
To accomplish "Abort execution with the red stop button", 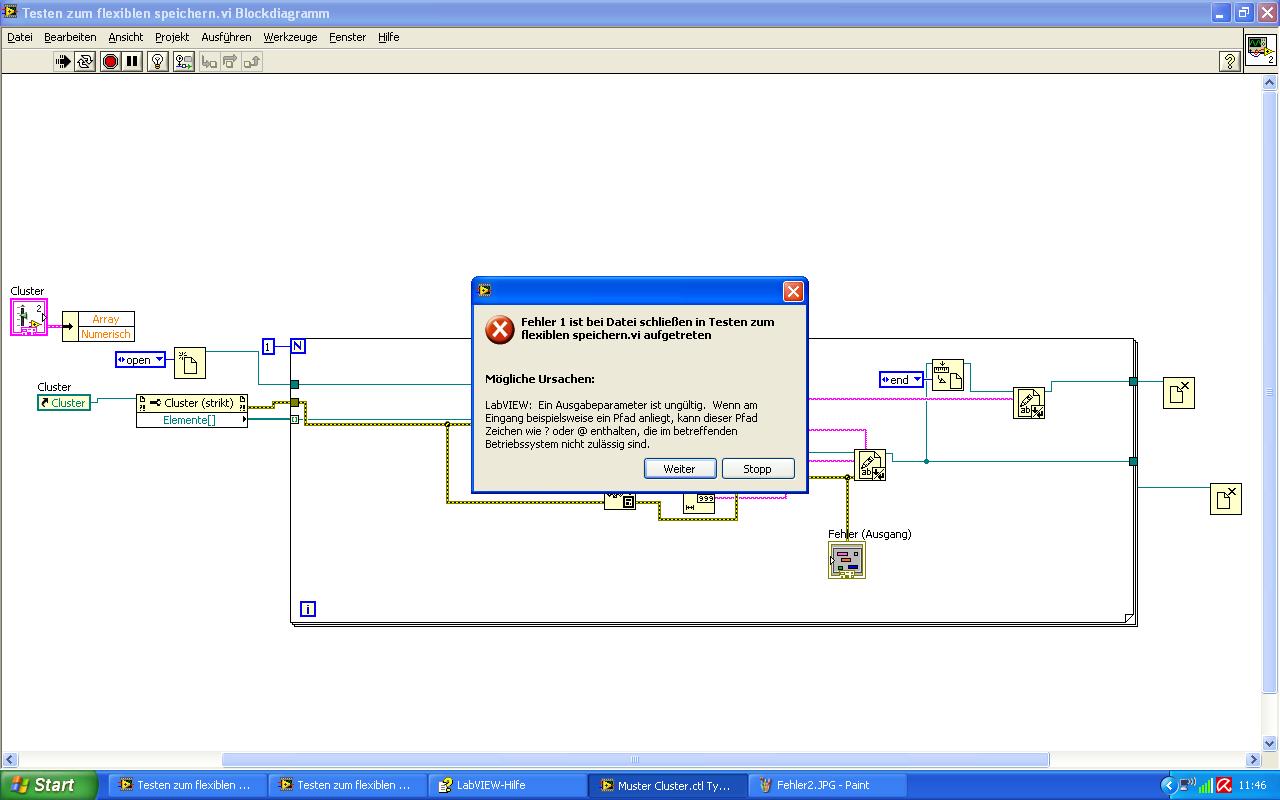I will pyautogui.click(x=110, y=61).
